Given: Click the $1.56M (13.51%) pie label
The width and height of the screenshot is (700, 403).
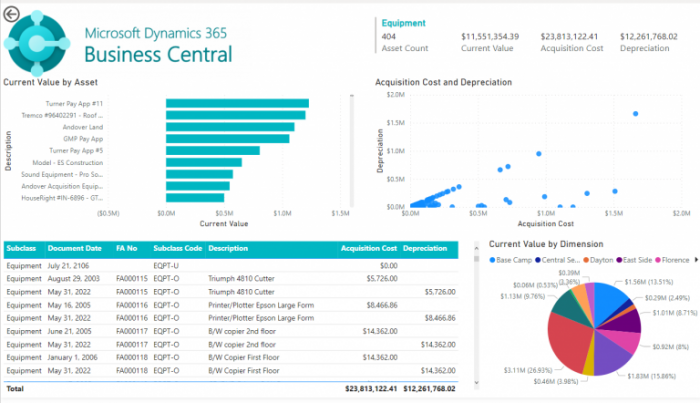Looking at the screenshot, I should coord(649,282).
